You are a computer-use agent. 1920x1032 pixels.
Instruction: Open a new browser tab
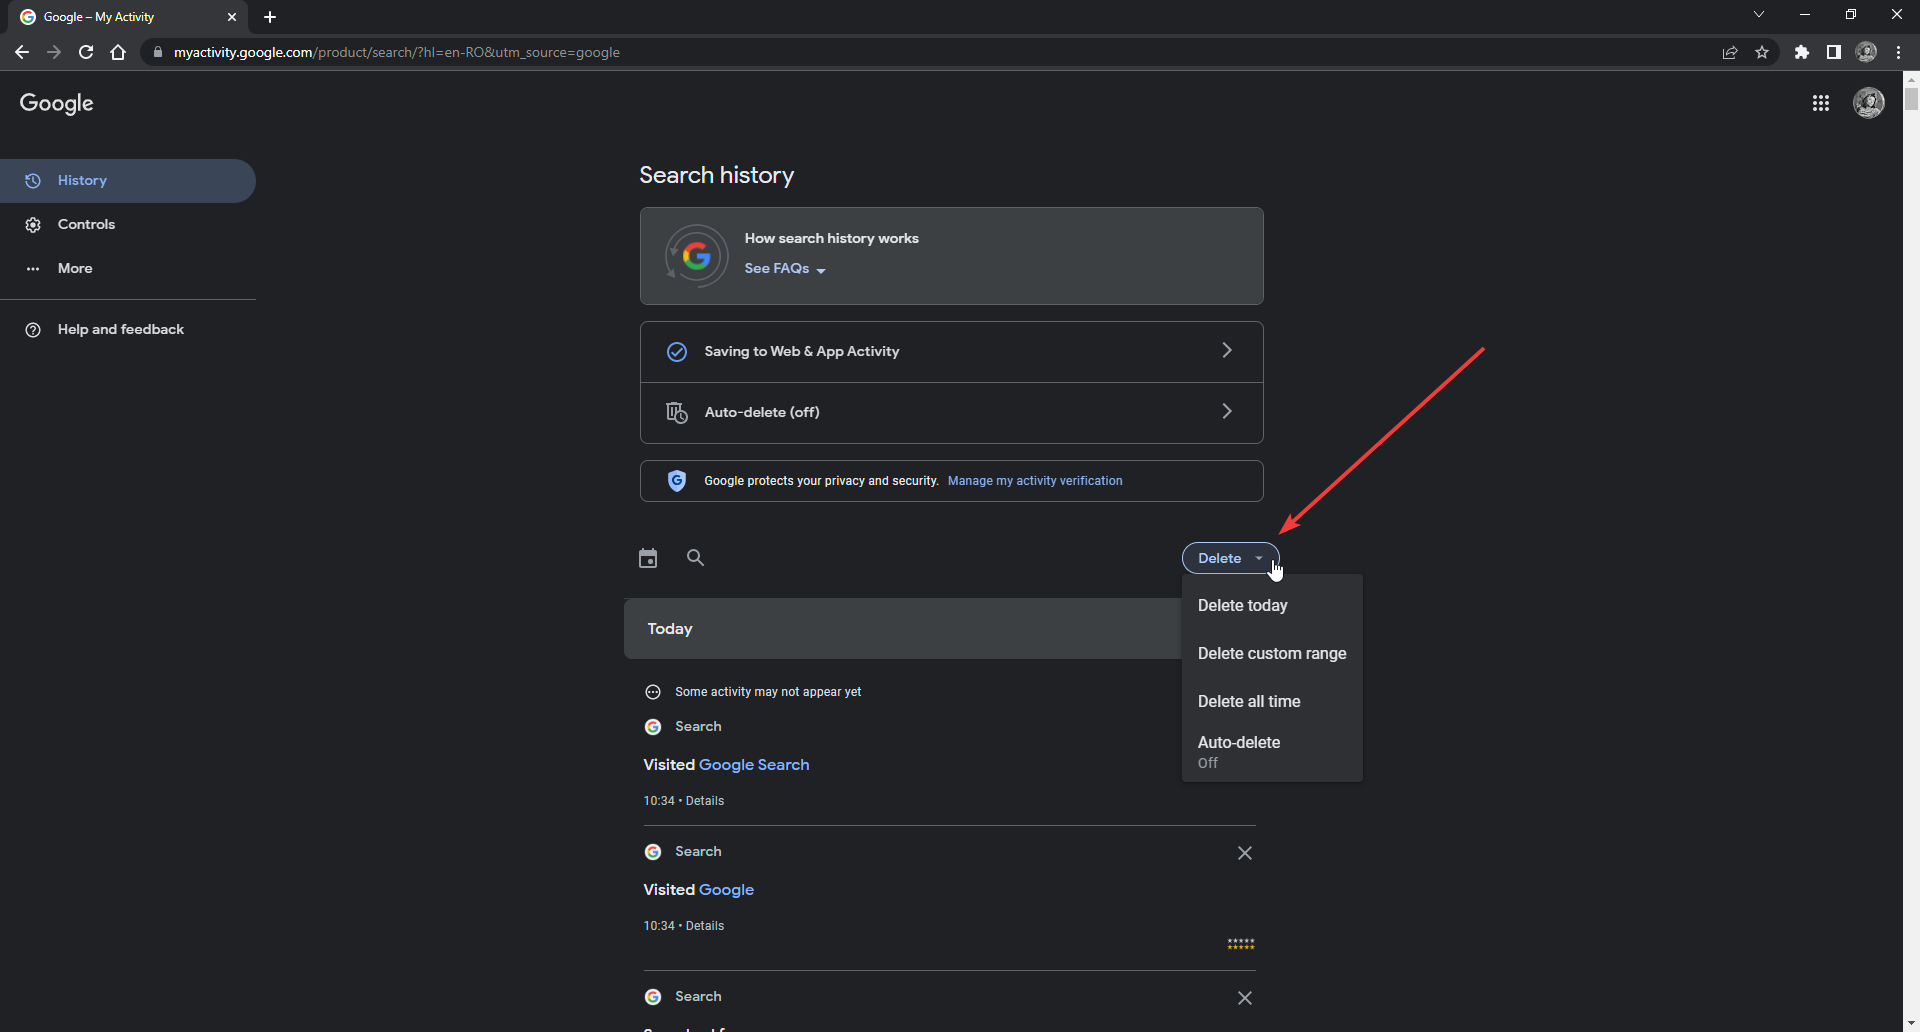coord(270,17)
